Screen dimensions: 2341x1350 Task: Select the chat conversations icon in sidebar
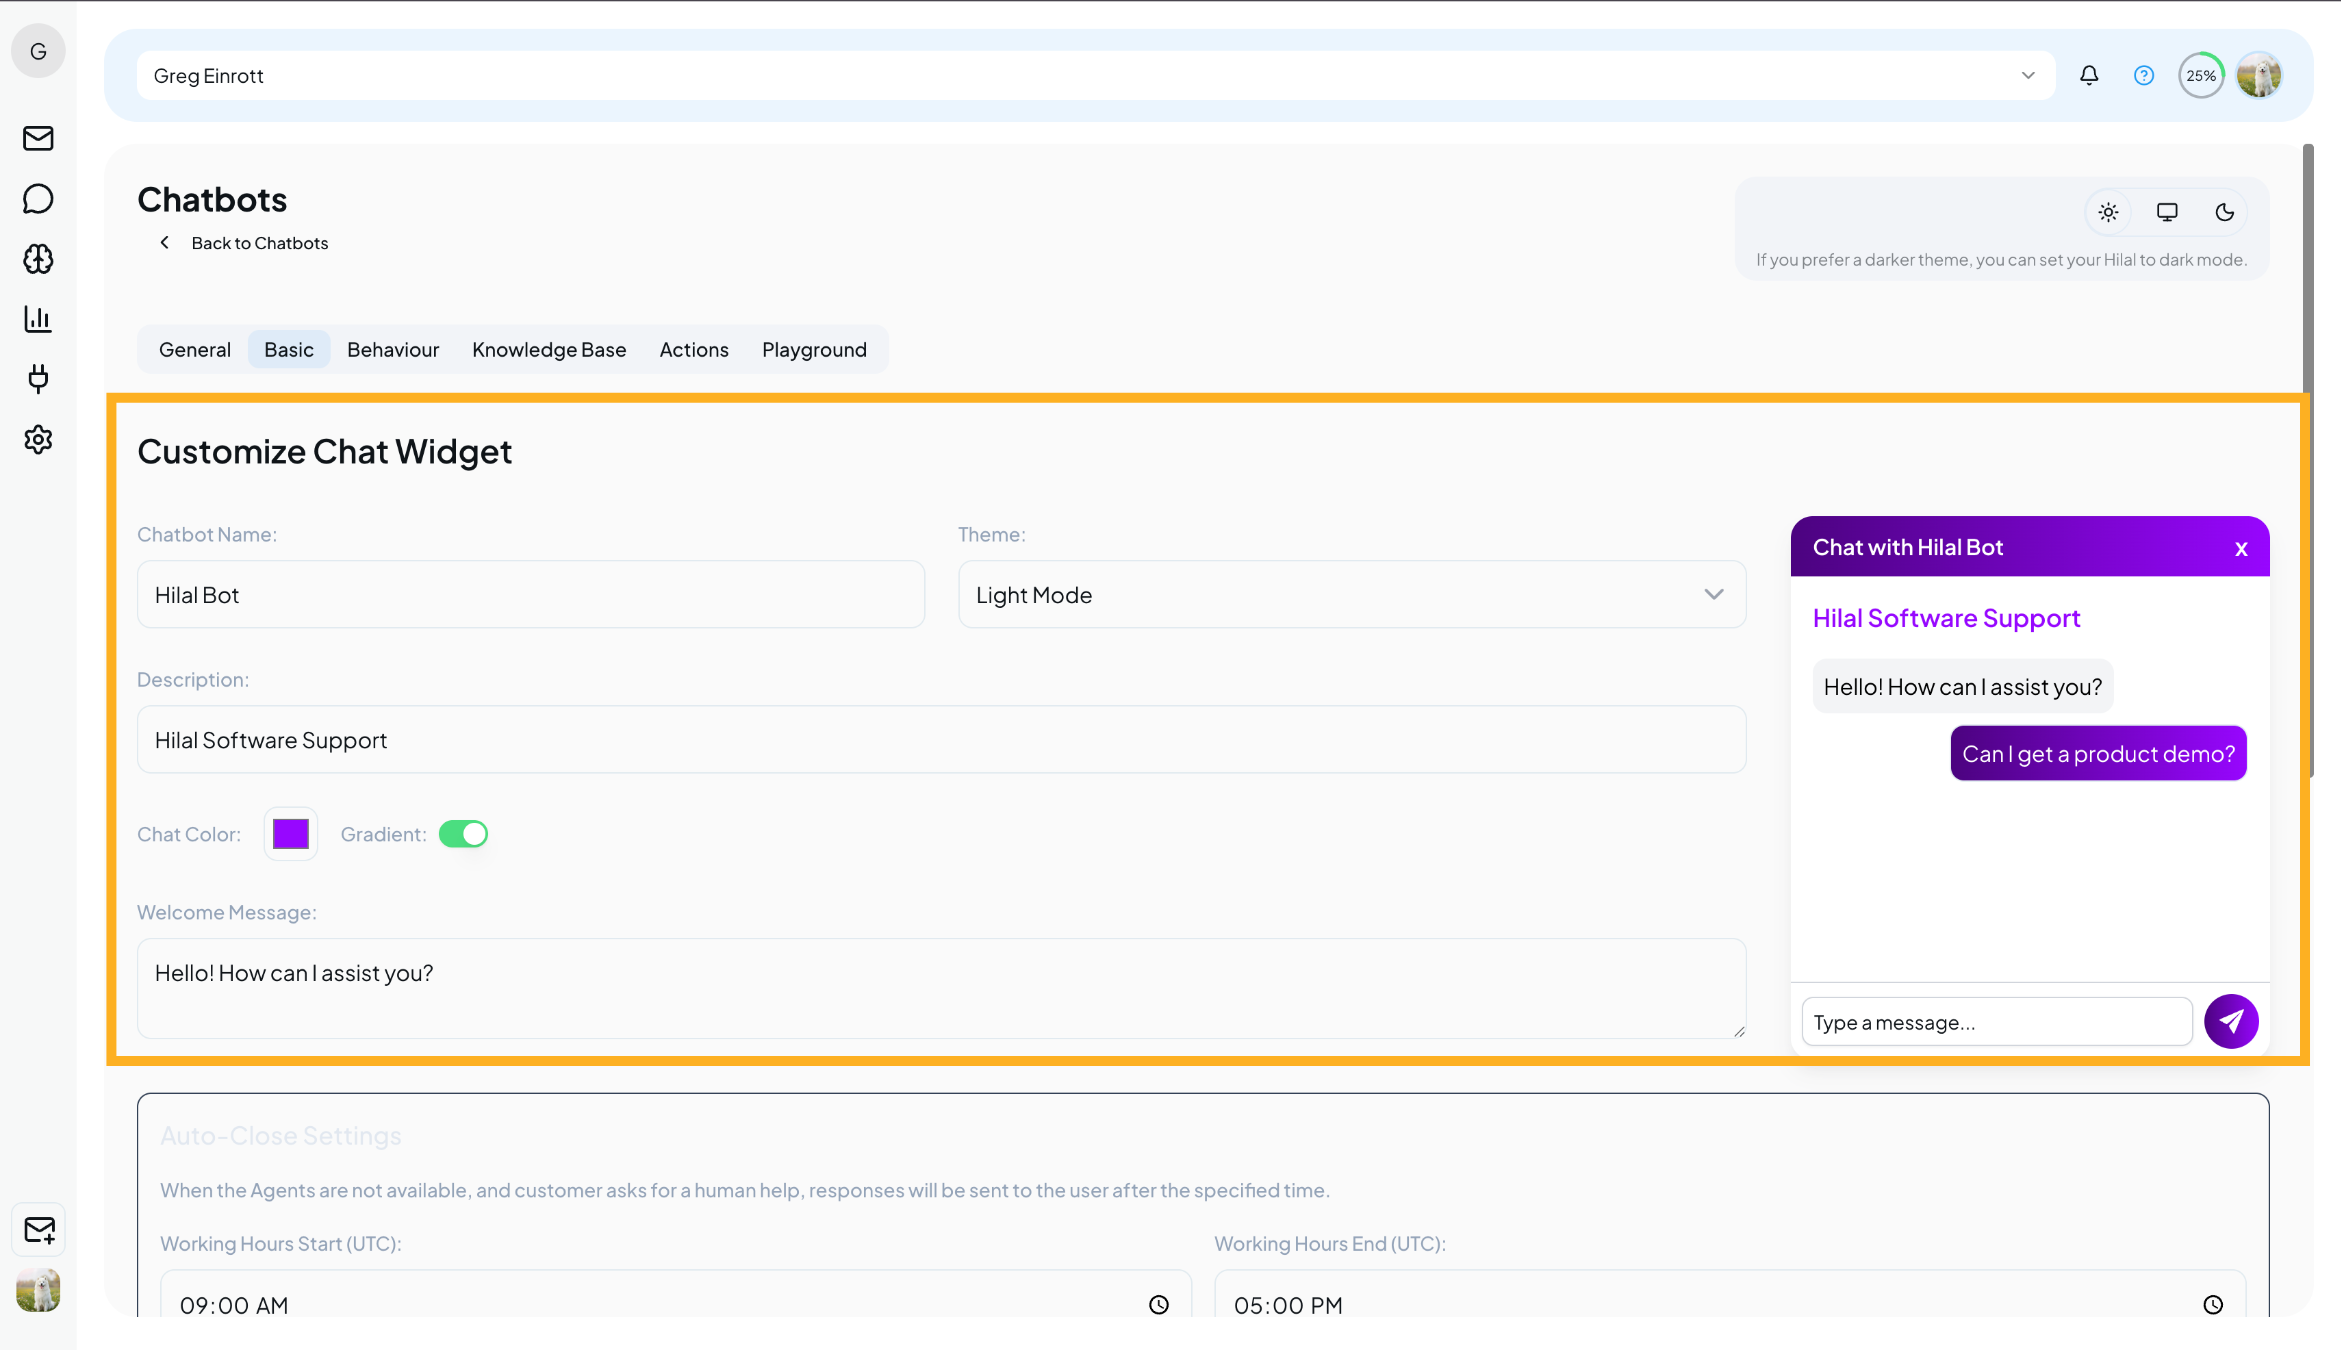click(37, 198)
